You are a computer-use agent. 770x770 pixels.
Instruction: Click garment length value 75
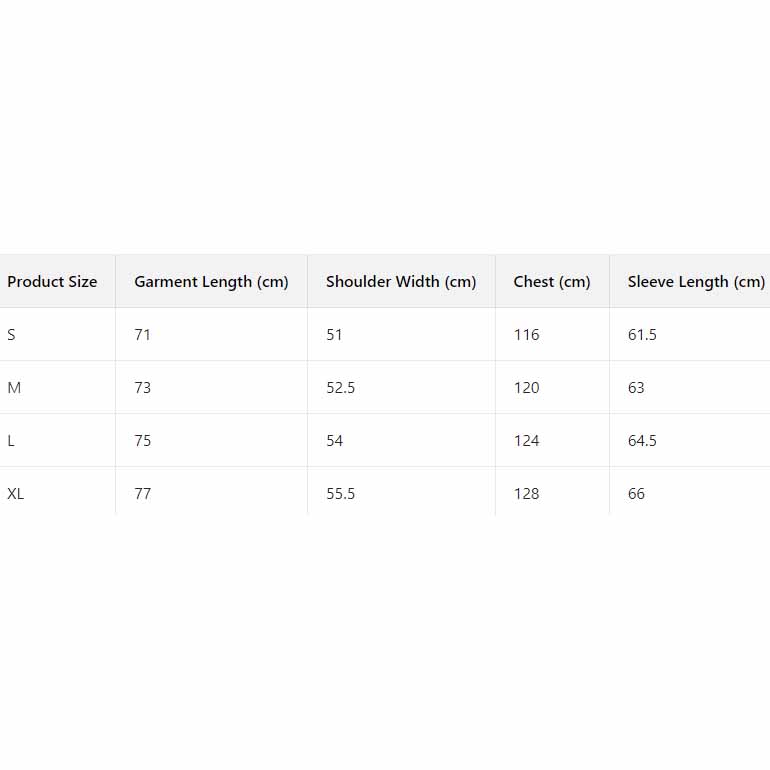coord(143,441)
